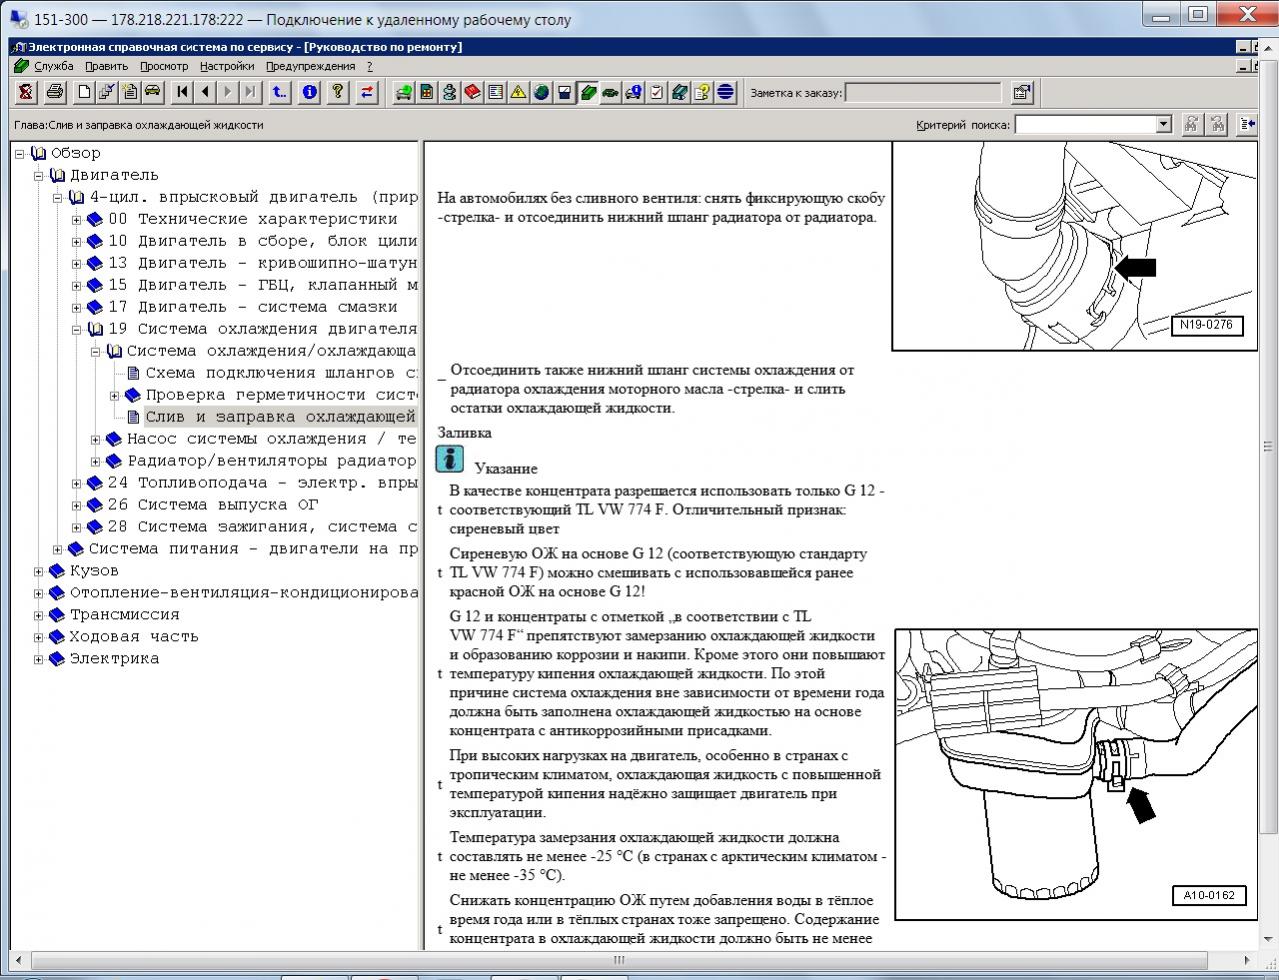Click the Заливка heading text
This screenshot has height=980, width=1279.
coord(464,433)
